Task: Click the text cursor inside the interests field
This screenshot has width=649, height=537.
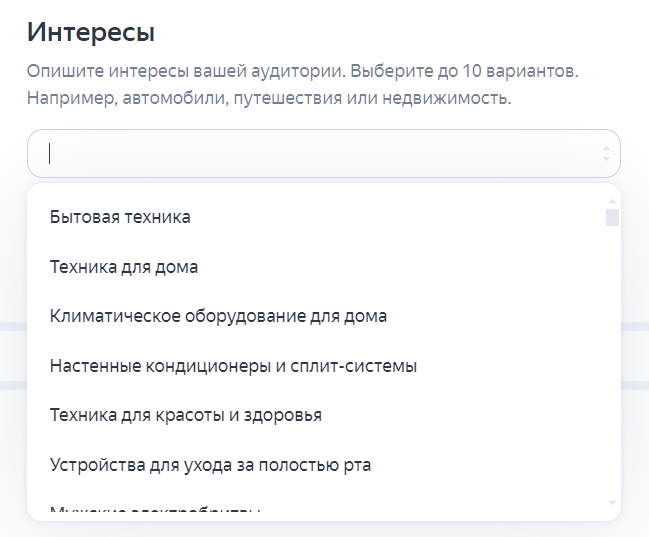Action: pos(49,154)
